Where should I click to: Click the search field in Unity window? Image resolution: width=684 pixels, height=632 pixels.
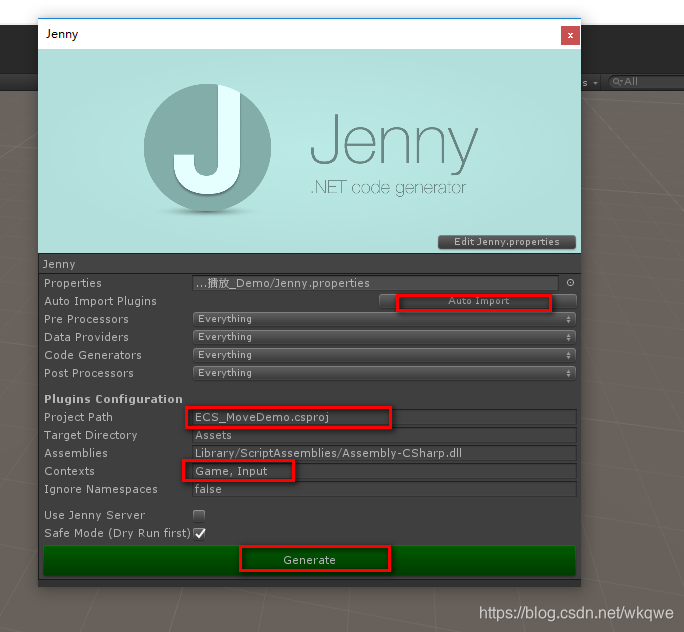(x=646, y=82)
